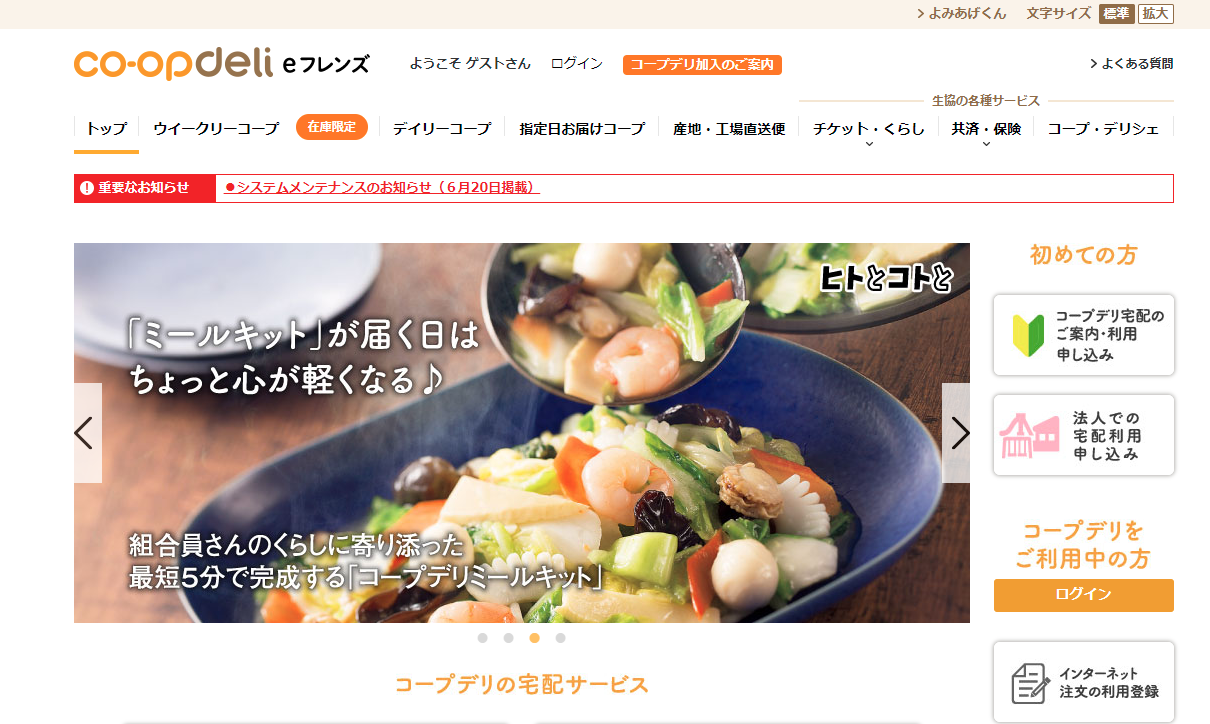Click the beginner leaf mark icon

(x=1028, y=335)
